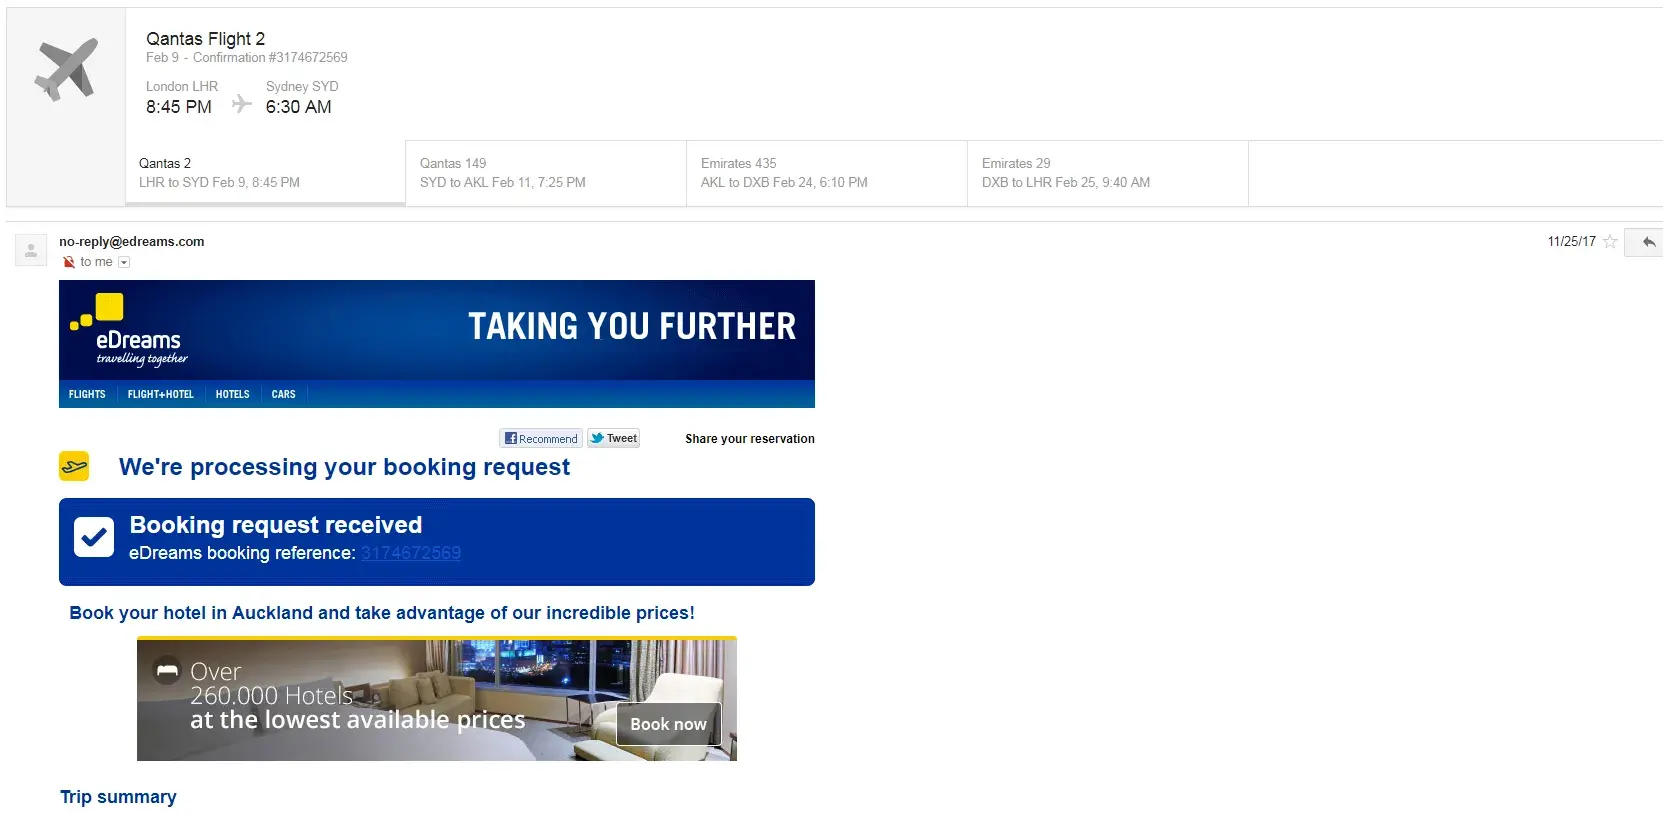This screenshot has height=815, width=1663.
Task: Click the sender avatar icon
Action: (31, 250)
